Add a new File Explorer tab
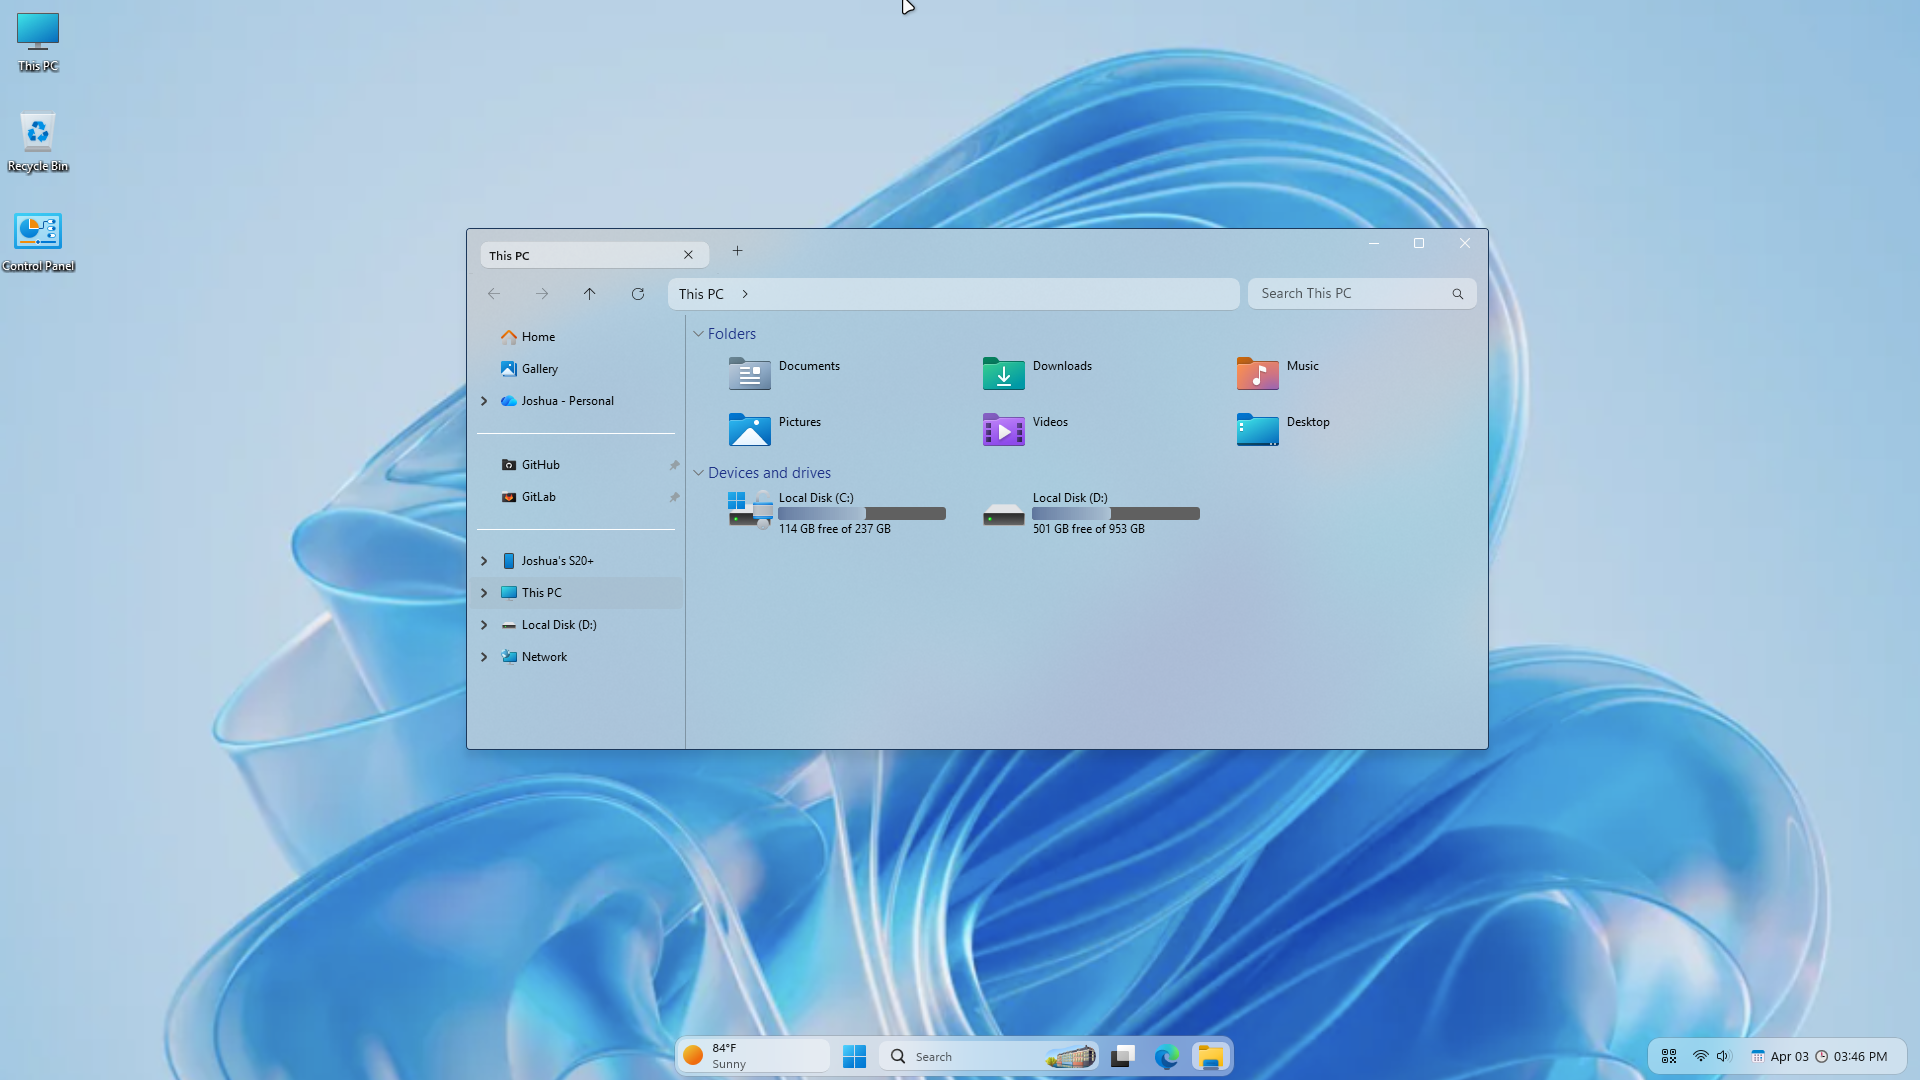Image resolution: width=1920 pixels, height=1080 pixels. coord(738,251)
